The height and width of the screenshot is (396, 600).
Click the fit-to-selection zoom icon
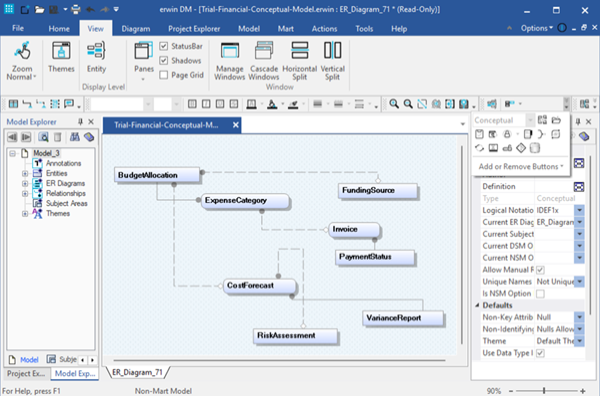[x=422, y=104]
